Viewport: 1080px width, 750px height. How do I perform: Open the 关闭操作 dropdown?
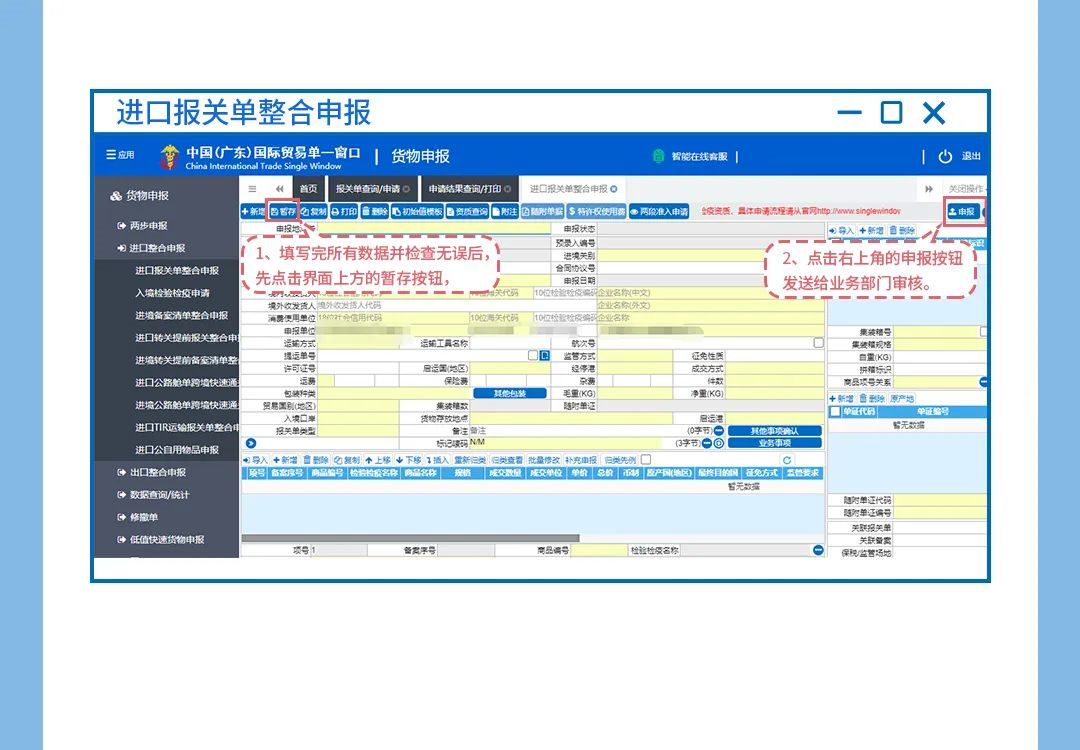click(x=966, y=189)
